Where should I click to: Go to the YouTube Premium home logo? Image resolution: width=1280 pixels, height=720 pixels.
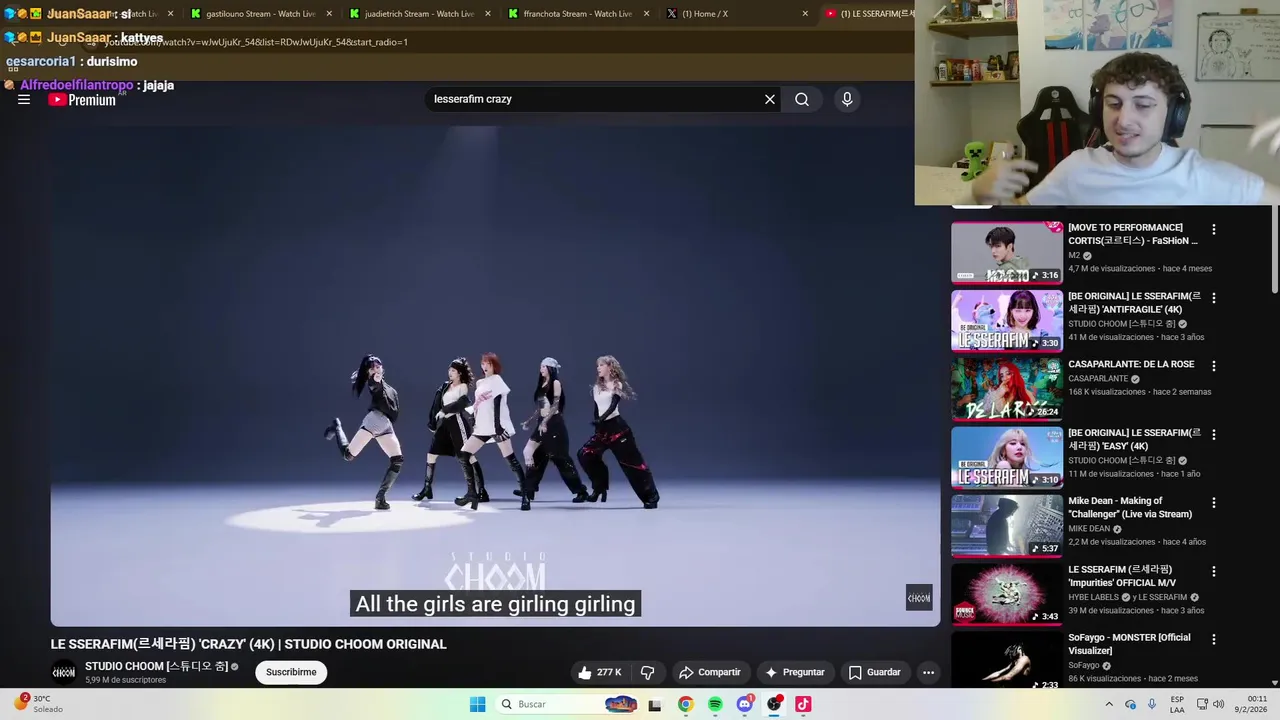tap(82, 100)
